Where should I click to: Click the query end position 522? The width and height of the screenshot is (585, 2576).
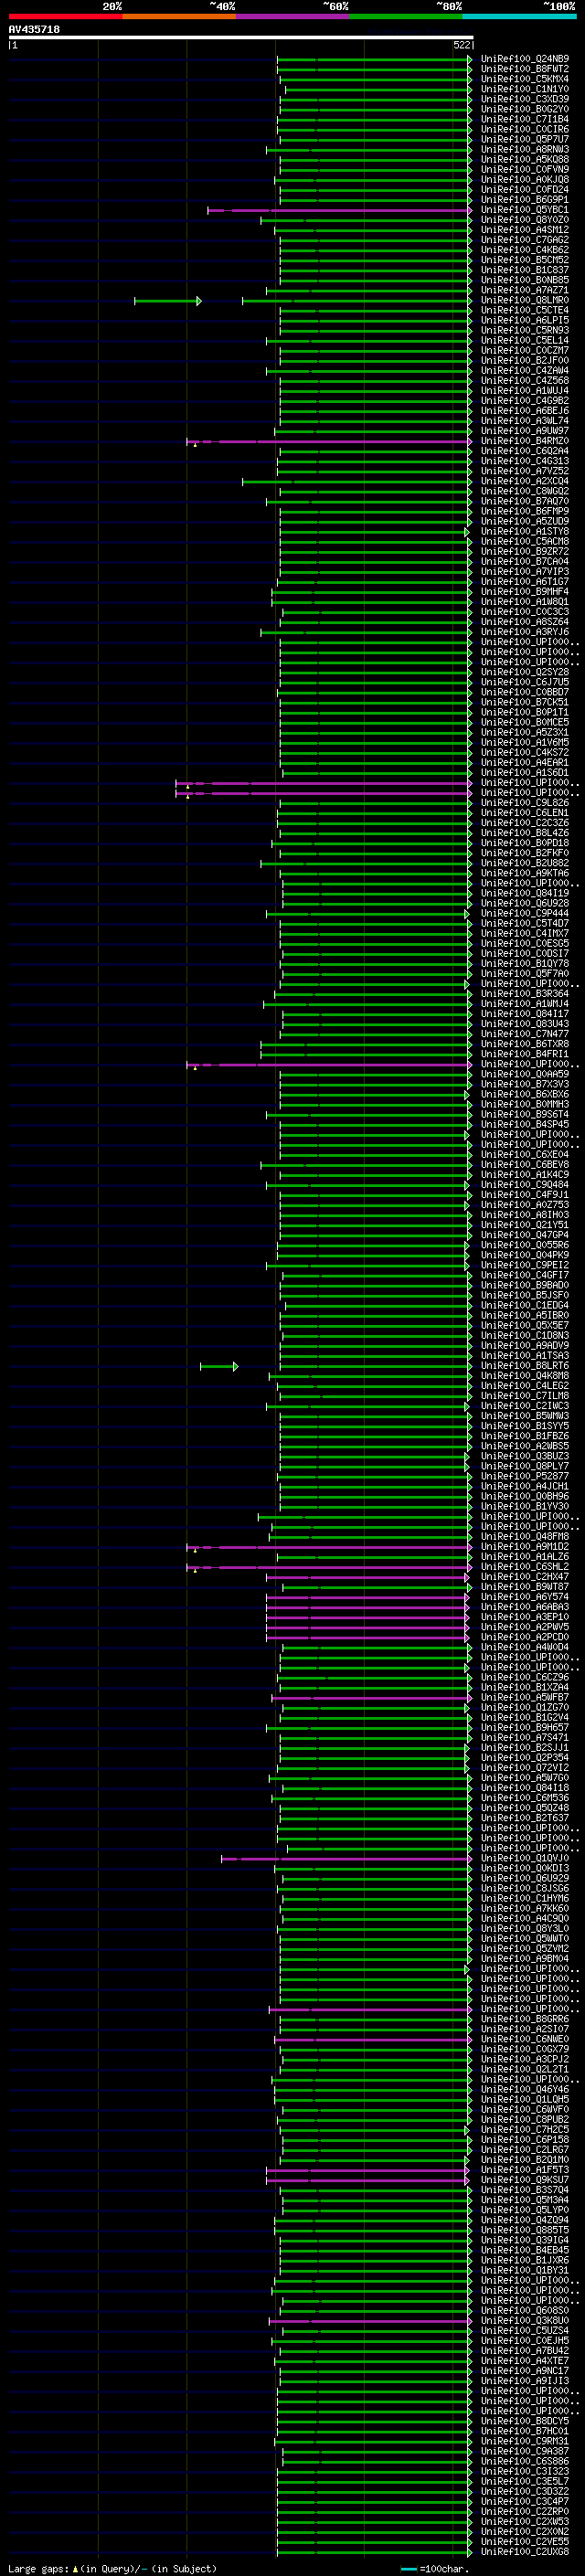(461, 45)
